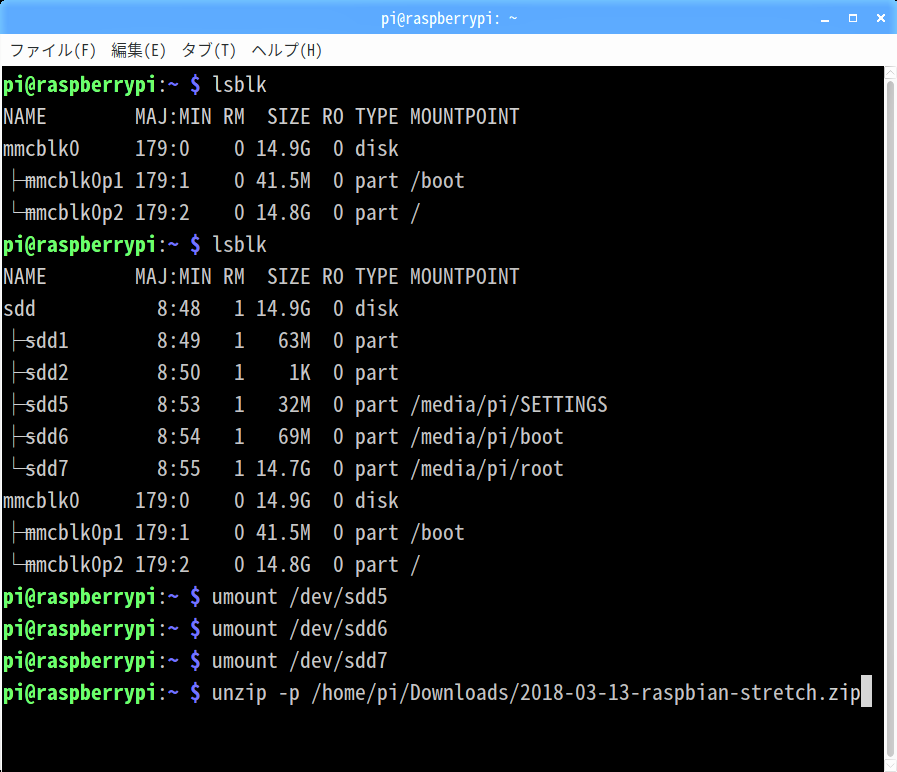Viewport: 897px width, 772px height.
Task: Click the /media/pi/boot mountpoint
Action: pos(487,437)
